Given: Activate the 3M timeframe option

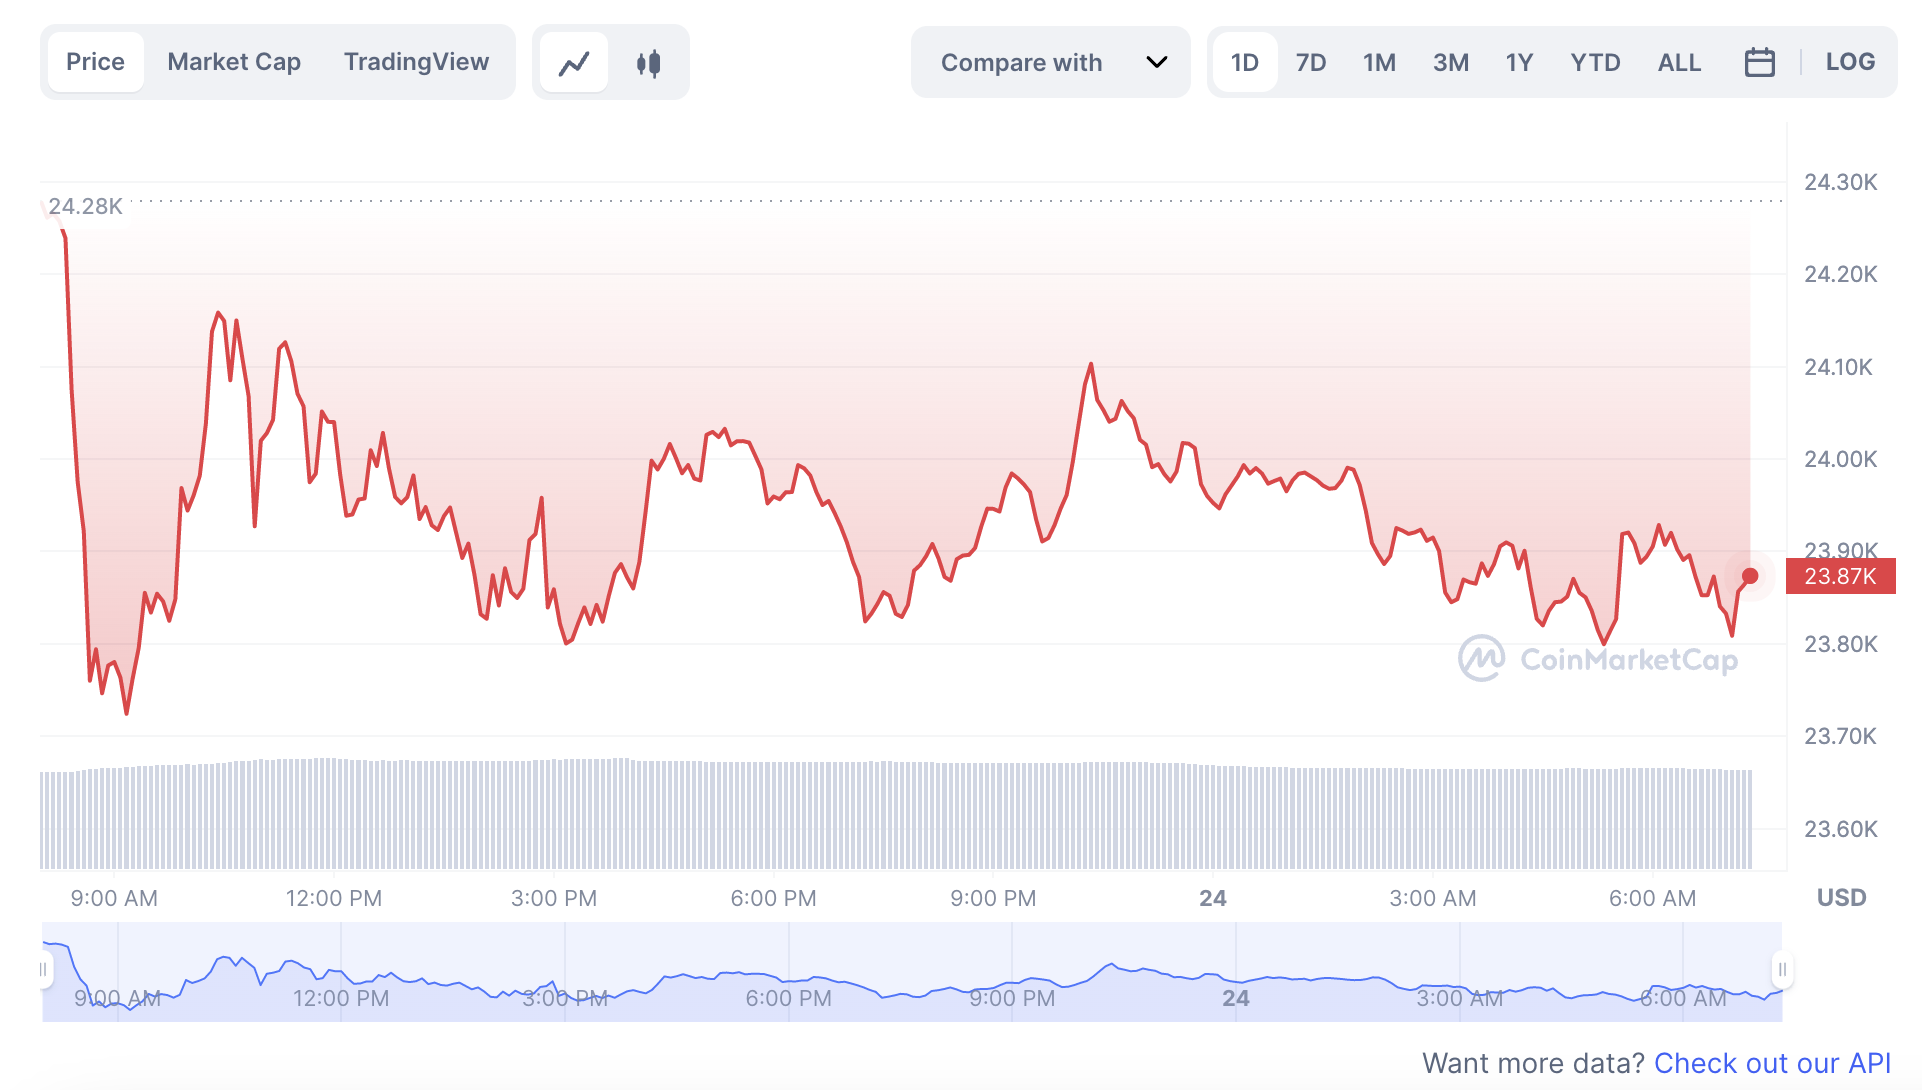Looking at the screenshot, I should click(x=1451, y=62).
